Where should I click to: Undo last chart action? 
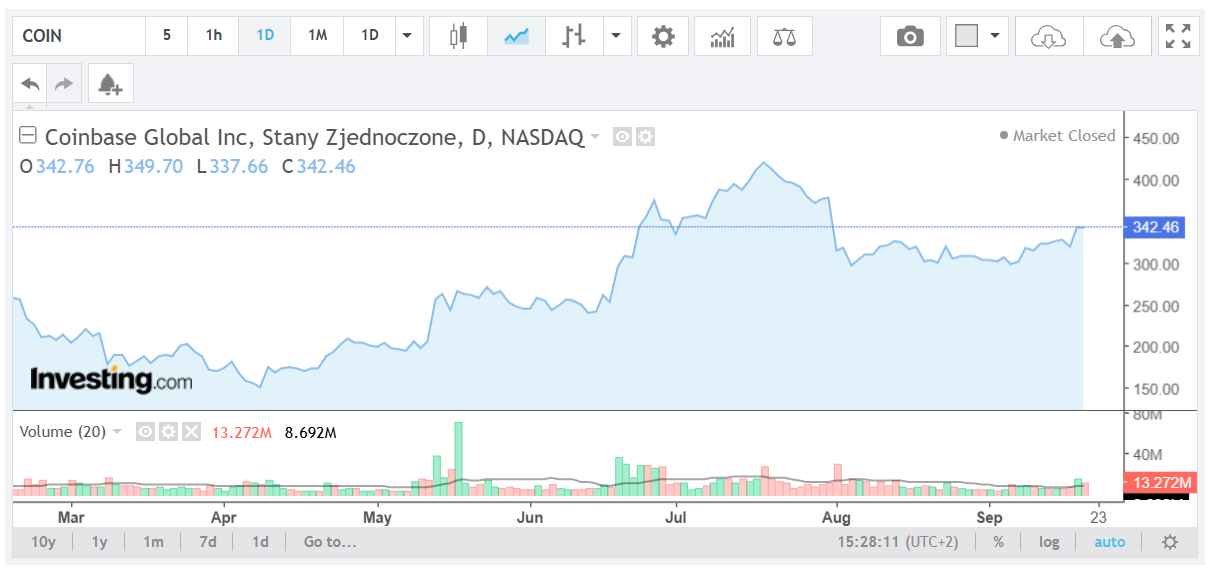point(31,84)
